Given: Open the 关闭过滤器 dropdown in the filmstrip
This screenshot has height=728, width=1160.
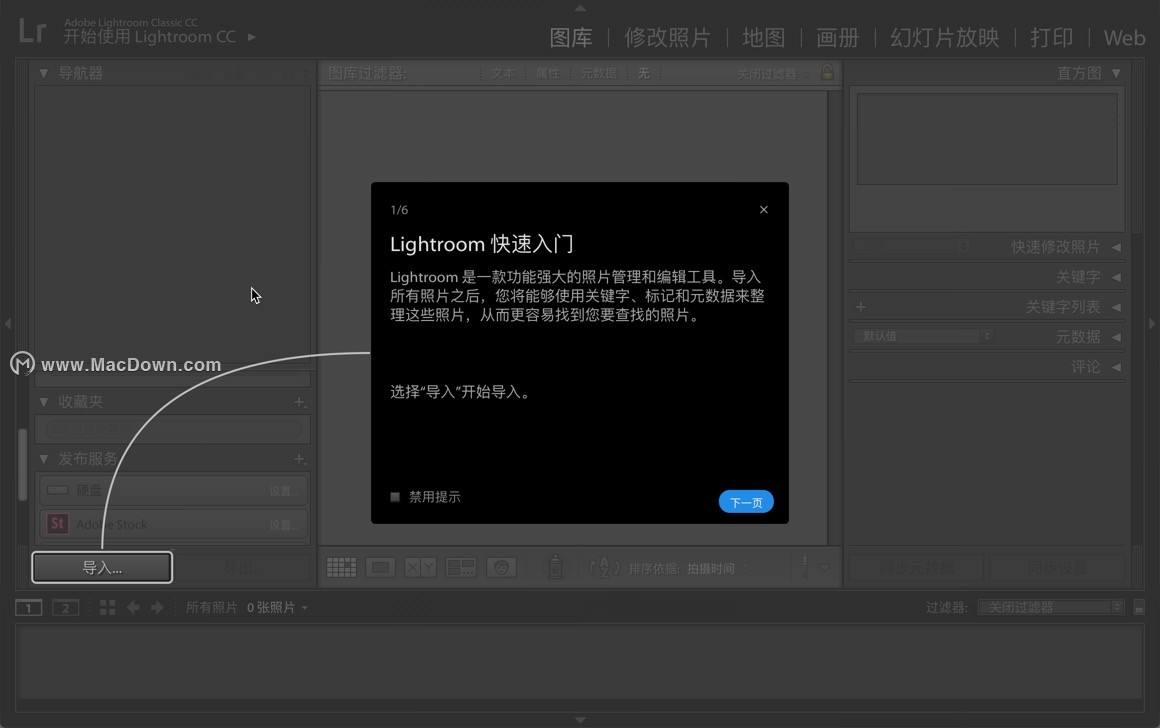Looking at the screenshot, I should pyautogui.click(x=1050, y=606).
